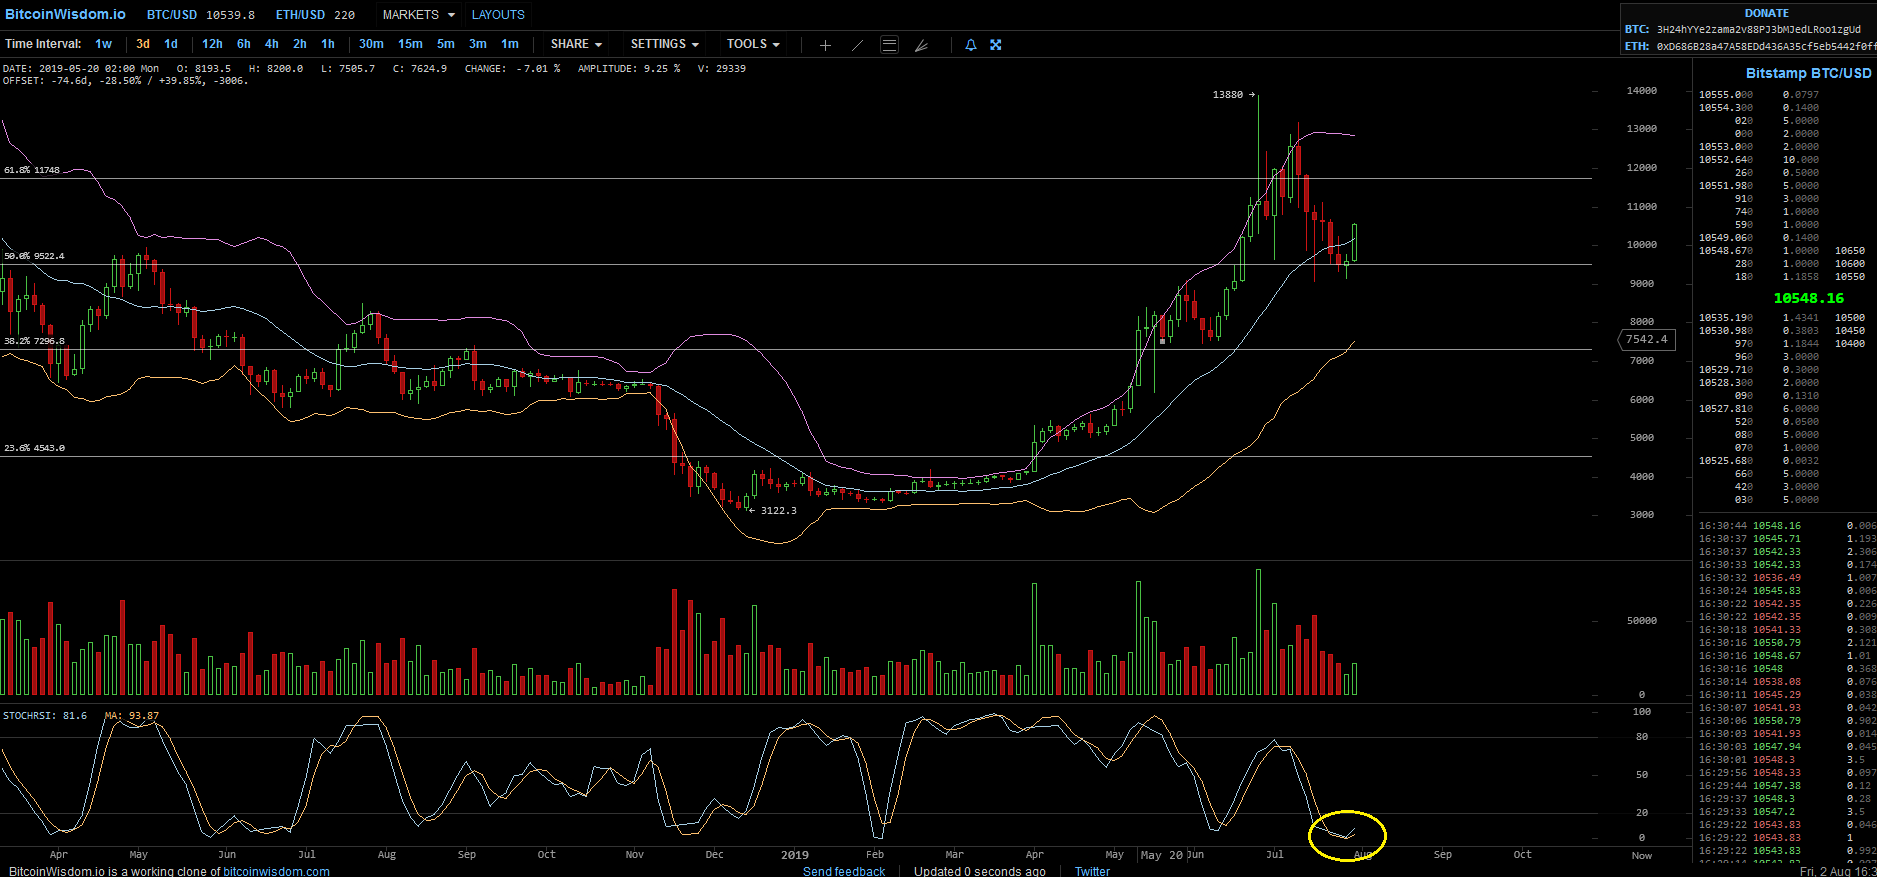
Task: Open the MARKETS dropdown menu
Action: point(418,15)
